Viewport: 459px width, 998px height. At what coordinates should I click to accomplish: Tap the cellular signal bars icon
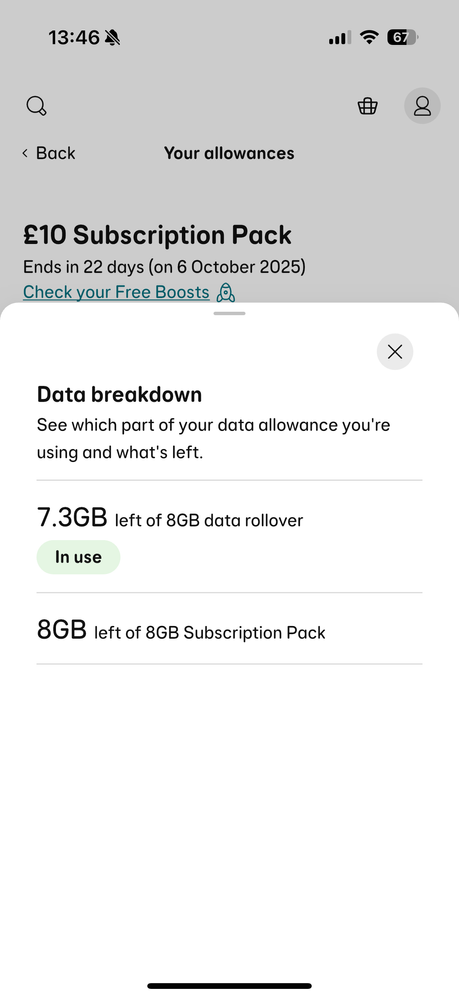point(339,38)
